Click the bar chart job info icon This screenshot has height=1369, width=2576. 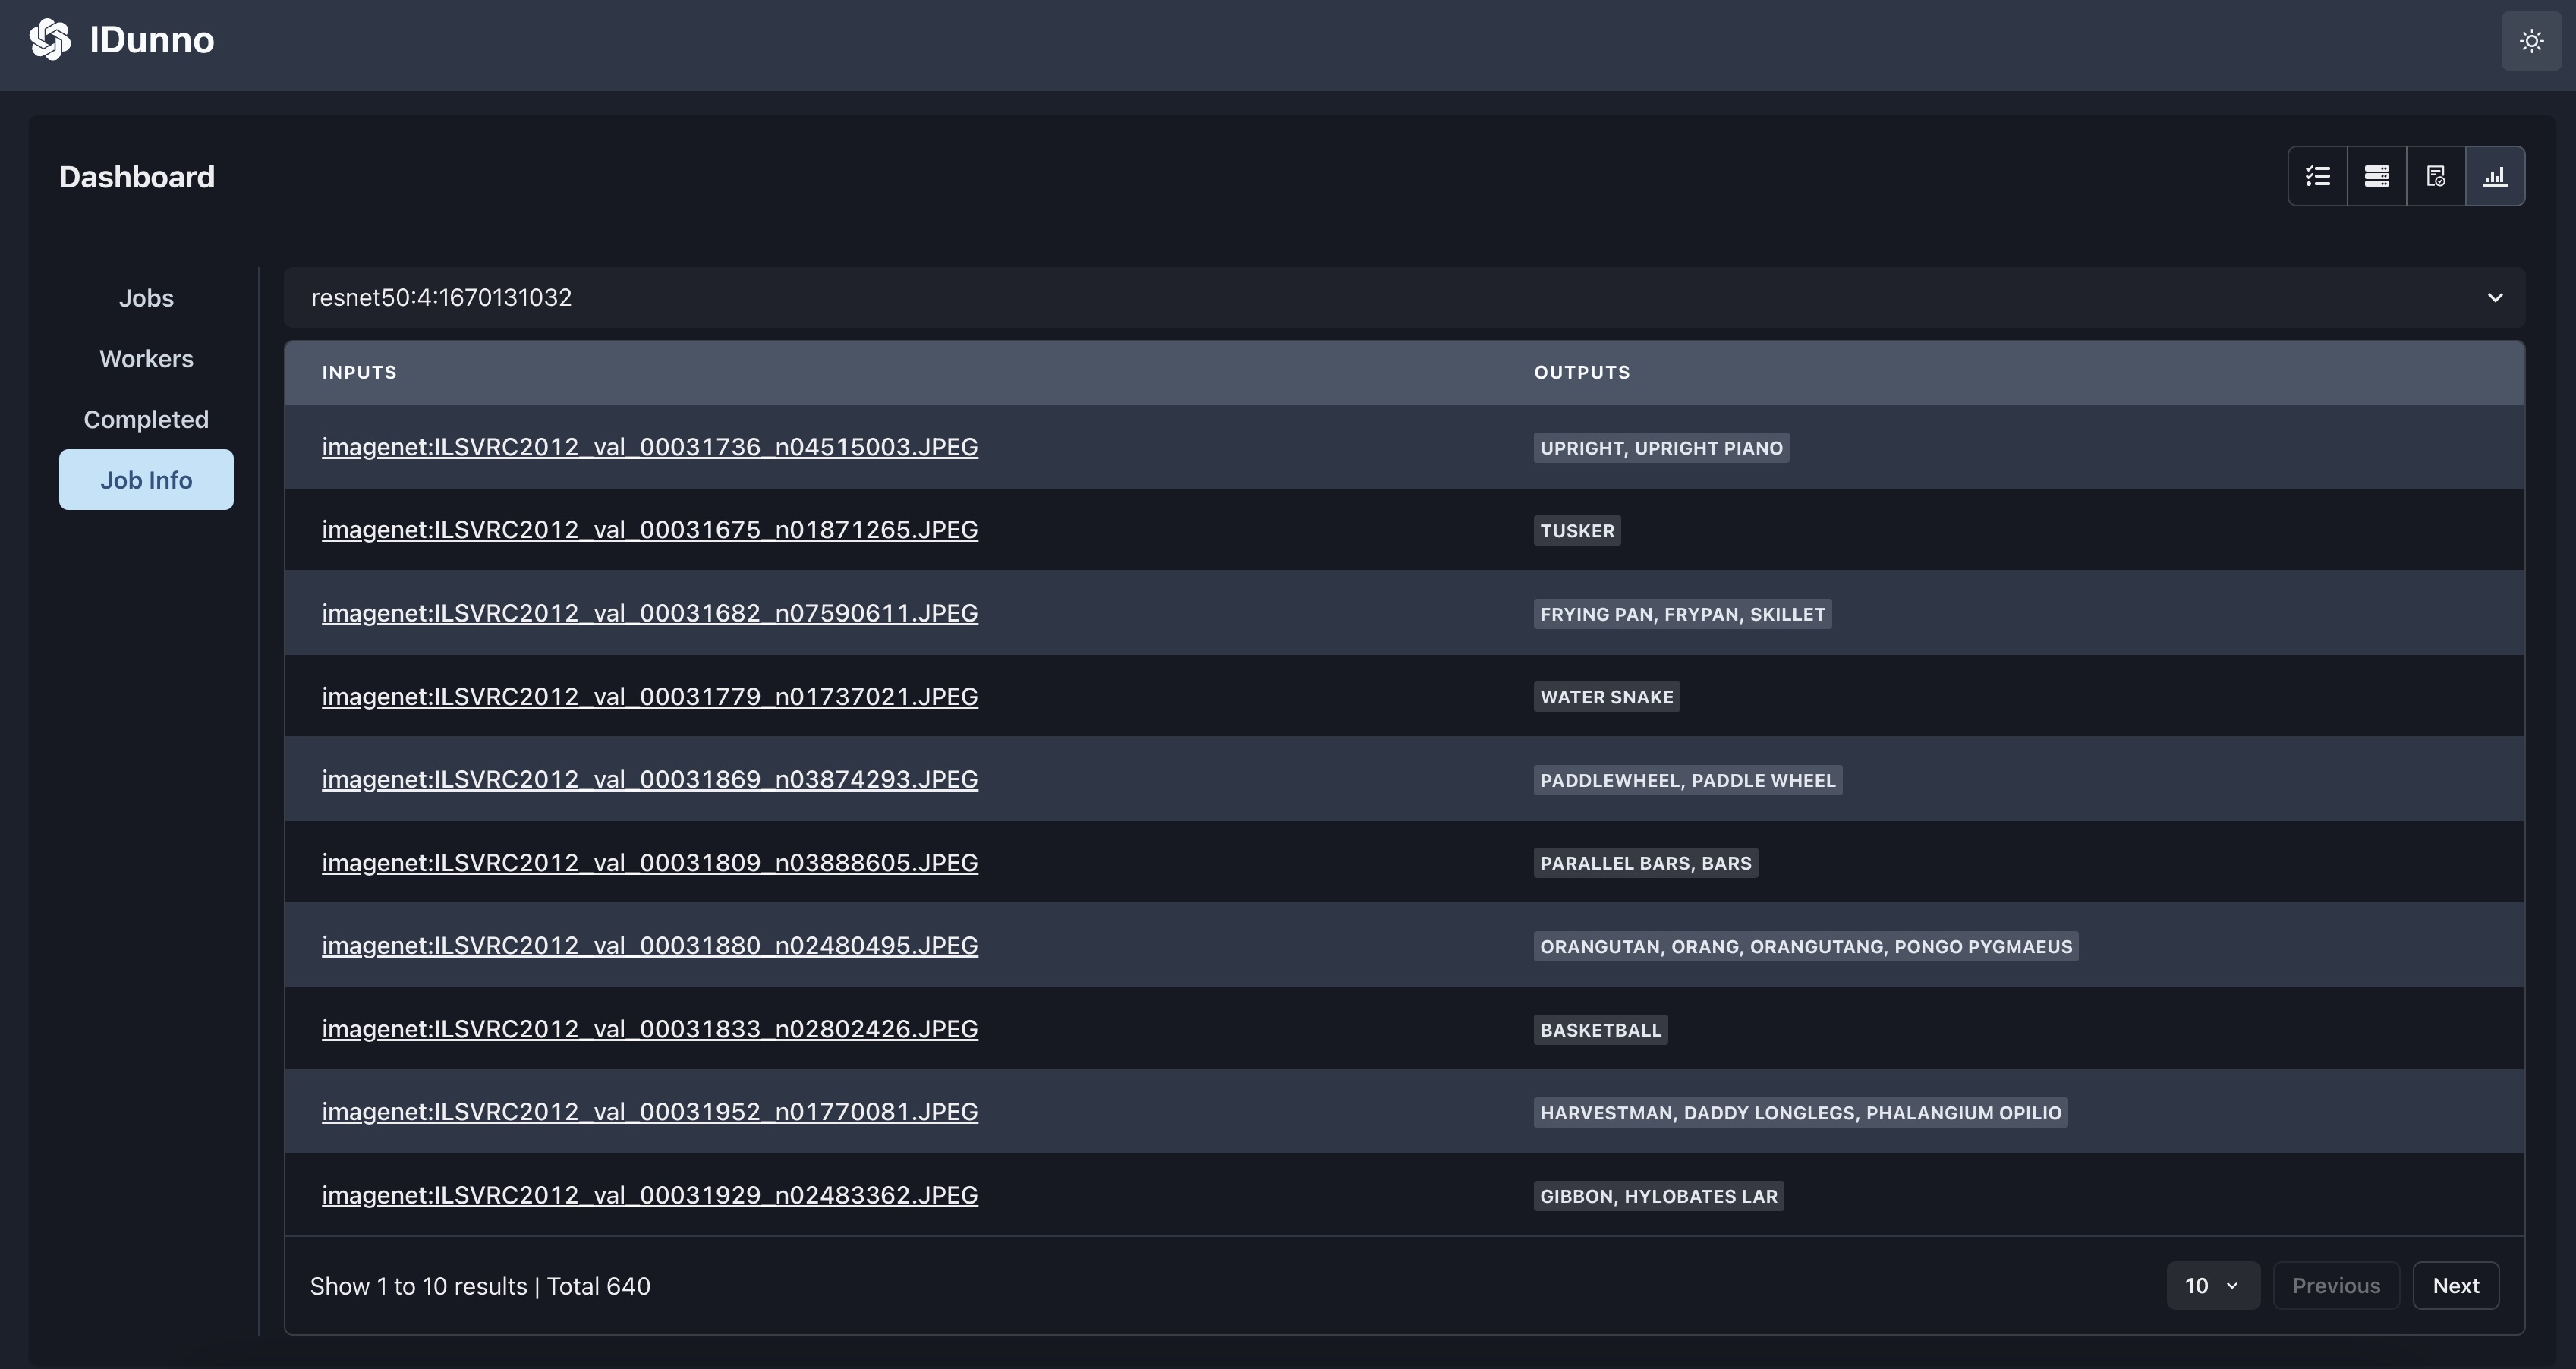point(2495,176)
